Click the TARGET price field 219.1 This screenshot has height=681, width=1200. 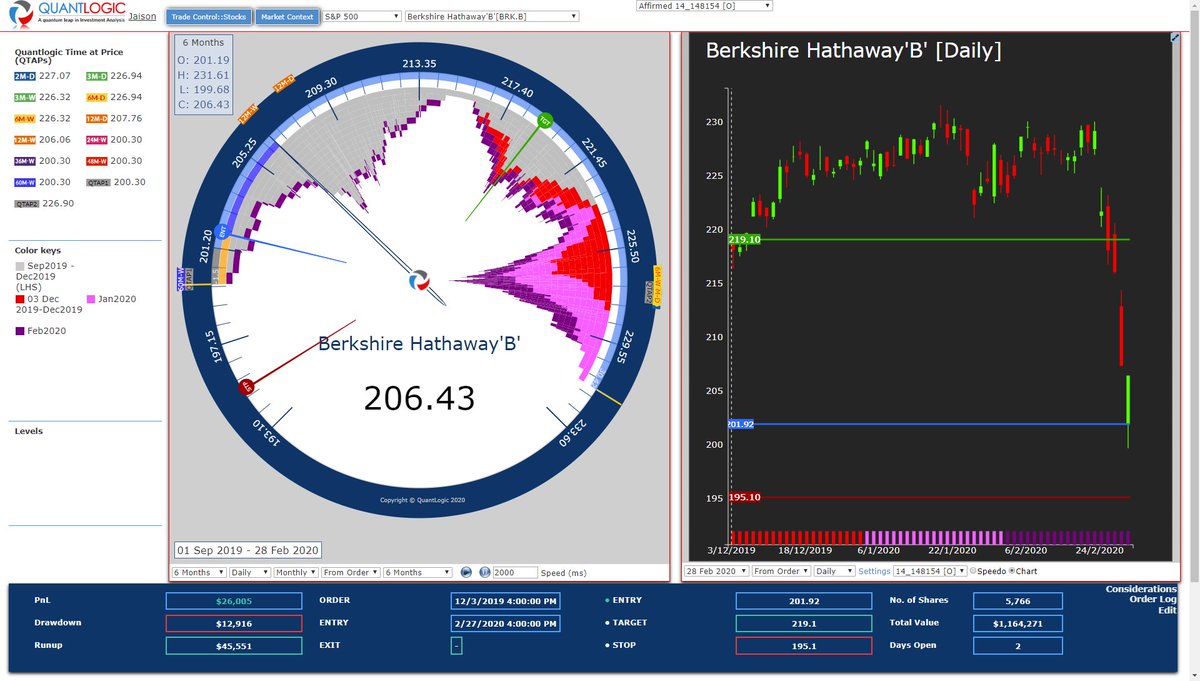[803, 623]
